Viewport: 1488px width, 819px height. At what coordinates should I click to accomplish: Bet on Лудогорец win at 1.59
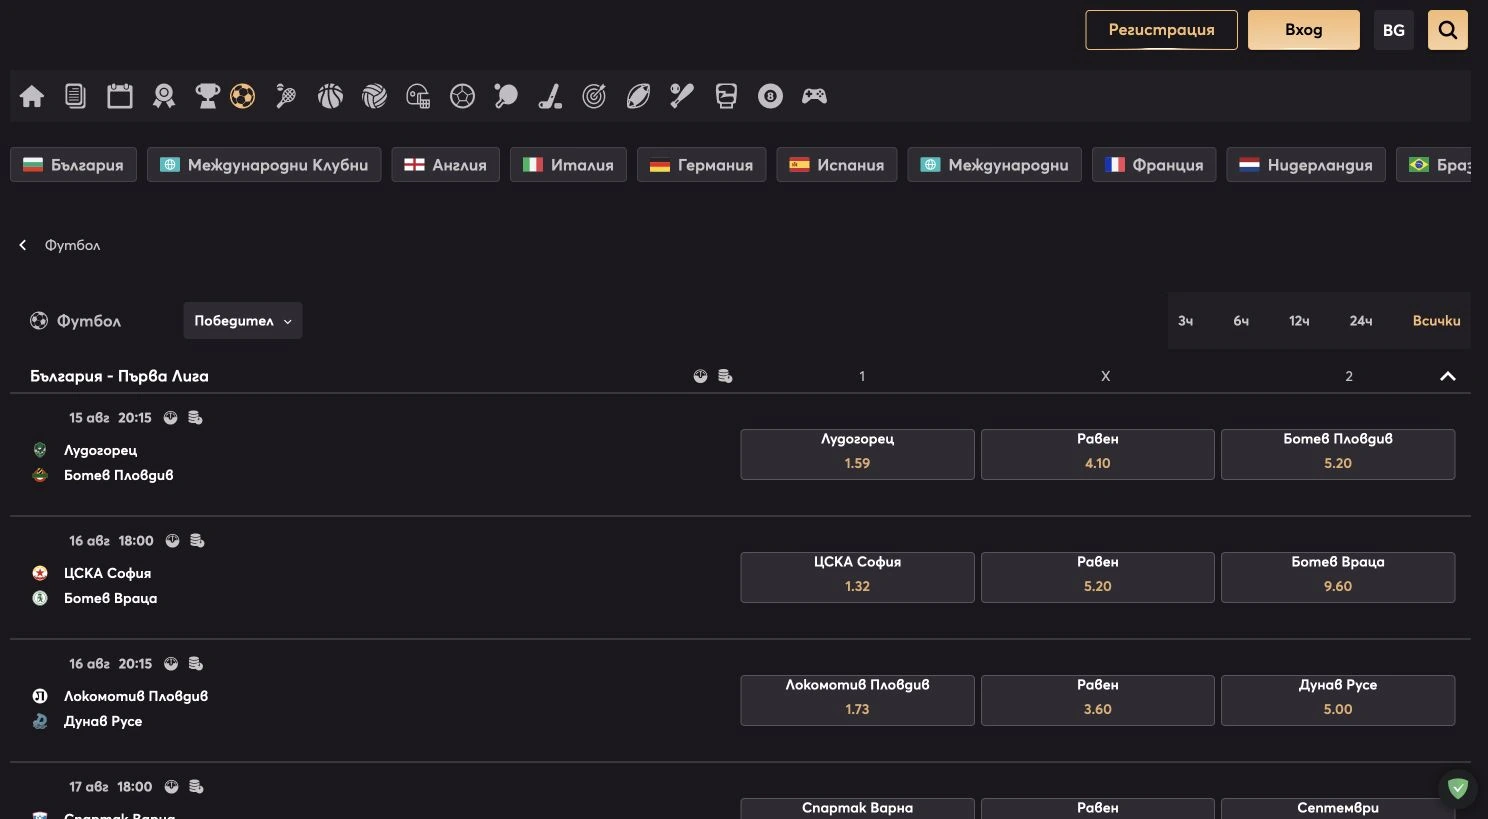[x=857, y=454]
